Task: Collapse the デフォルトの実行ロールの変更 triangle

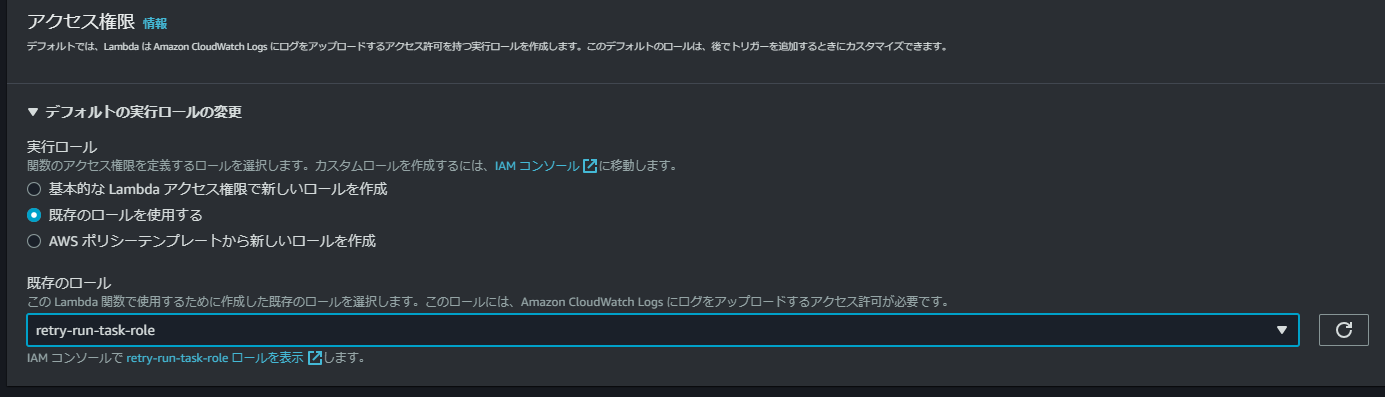Action: [x=33, y=112]
